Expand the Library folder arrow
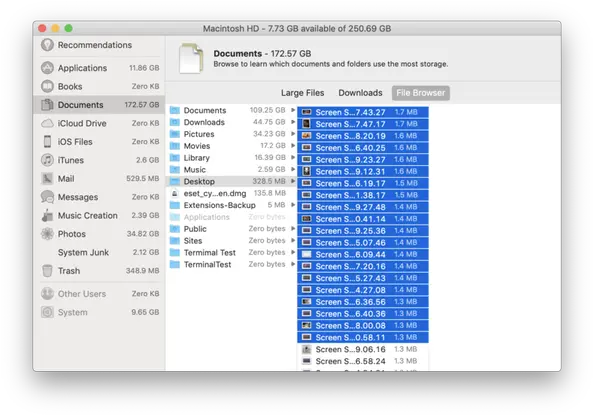The height and width of the screenshot is (415, 593). [293, 157]
